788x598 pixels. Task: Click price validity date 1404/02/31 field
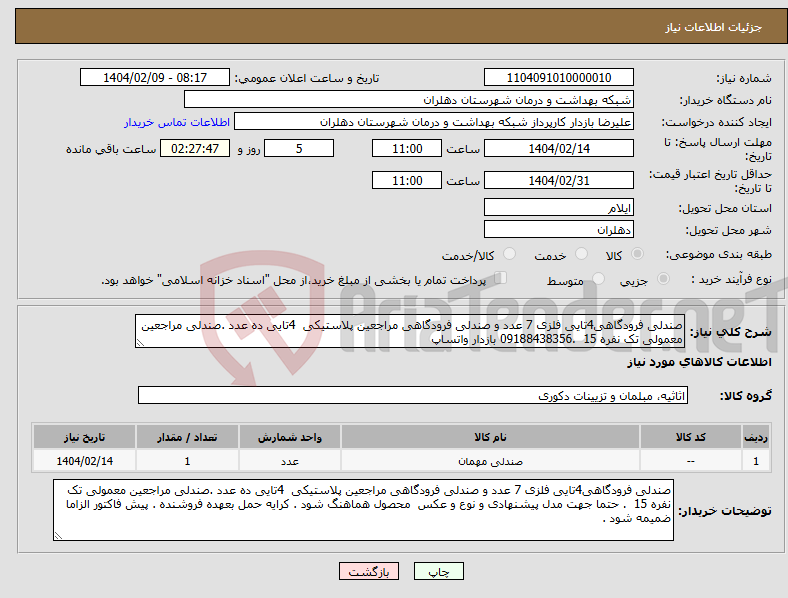(x=559, y=180)
